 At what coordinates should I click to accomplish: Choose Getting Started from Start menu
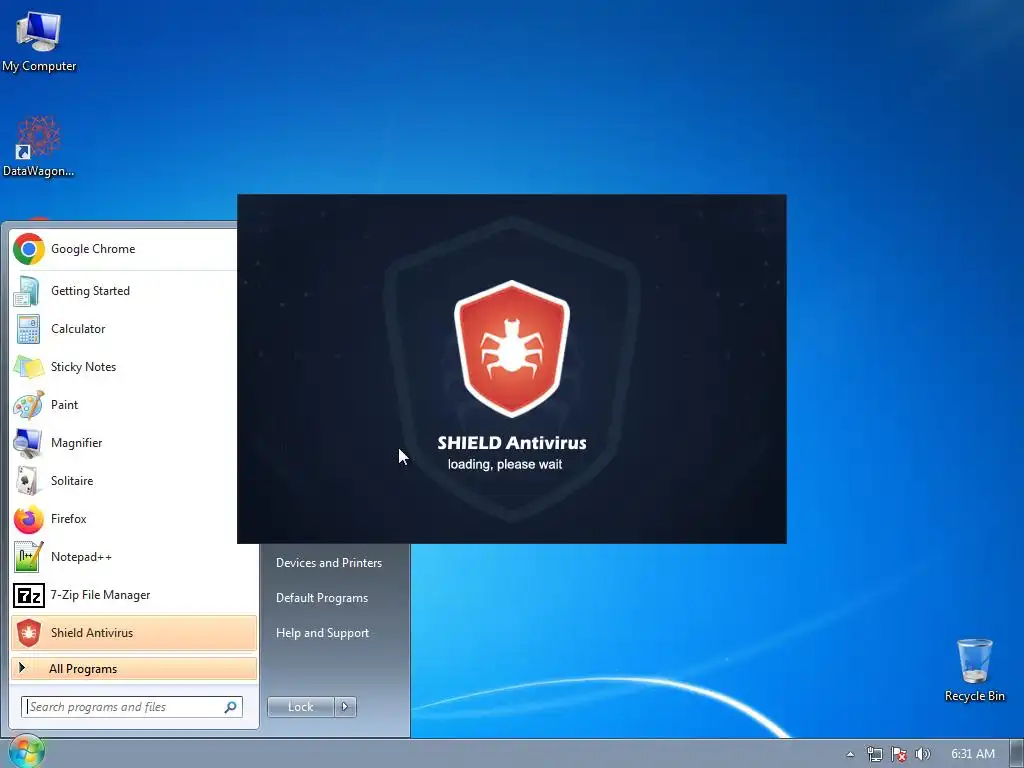pyautogui.click(x=90, y=291)
